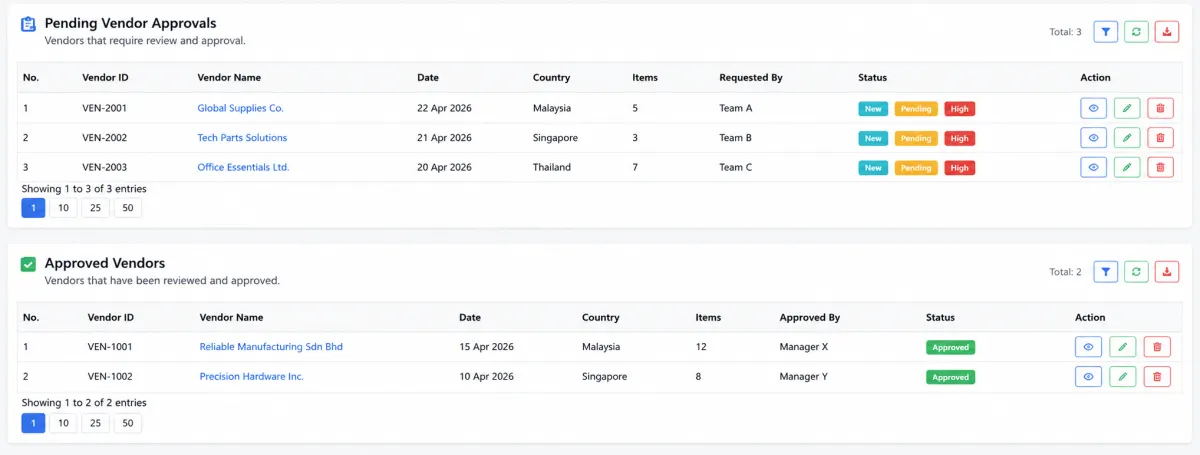Edit the VEN-1002 vendor record
This screenshot has width=1200, height=455.
click(x=1123, y=377)
